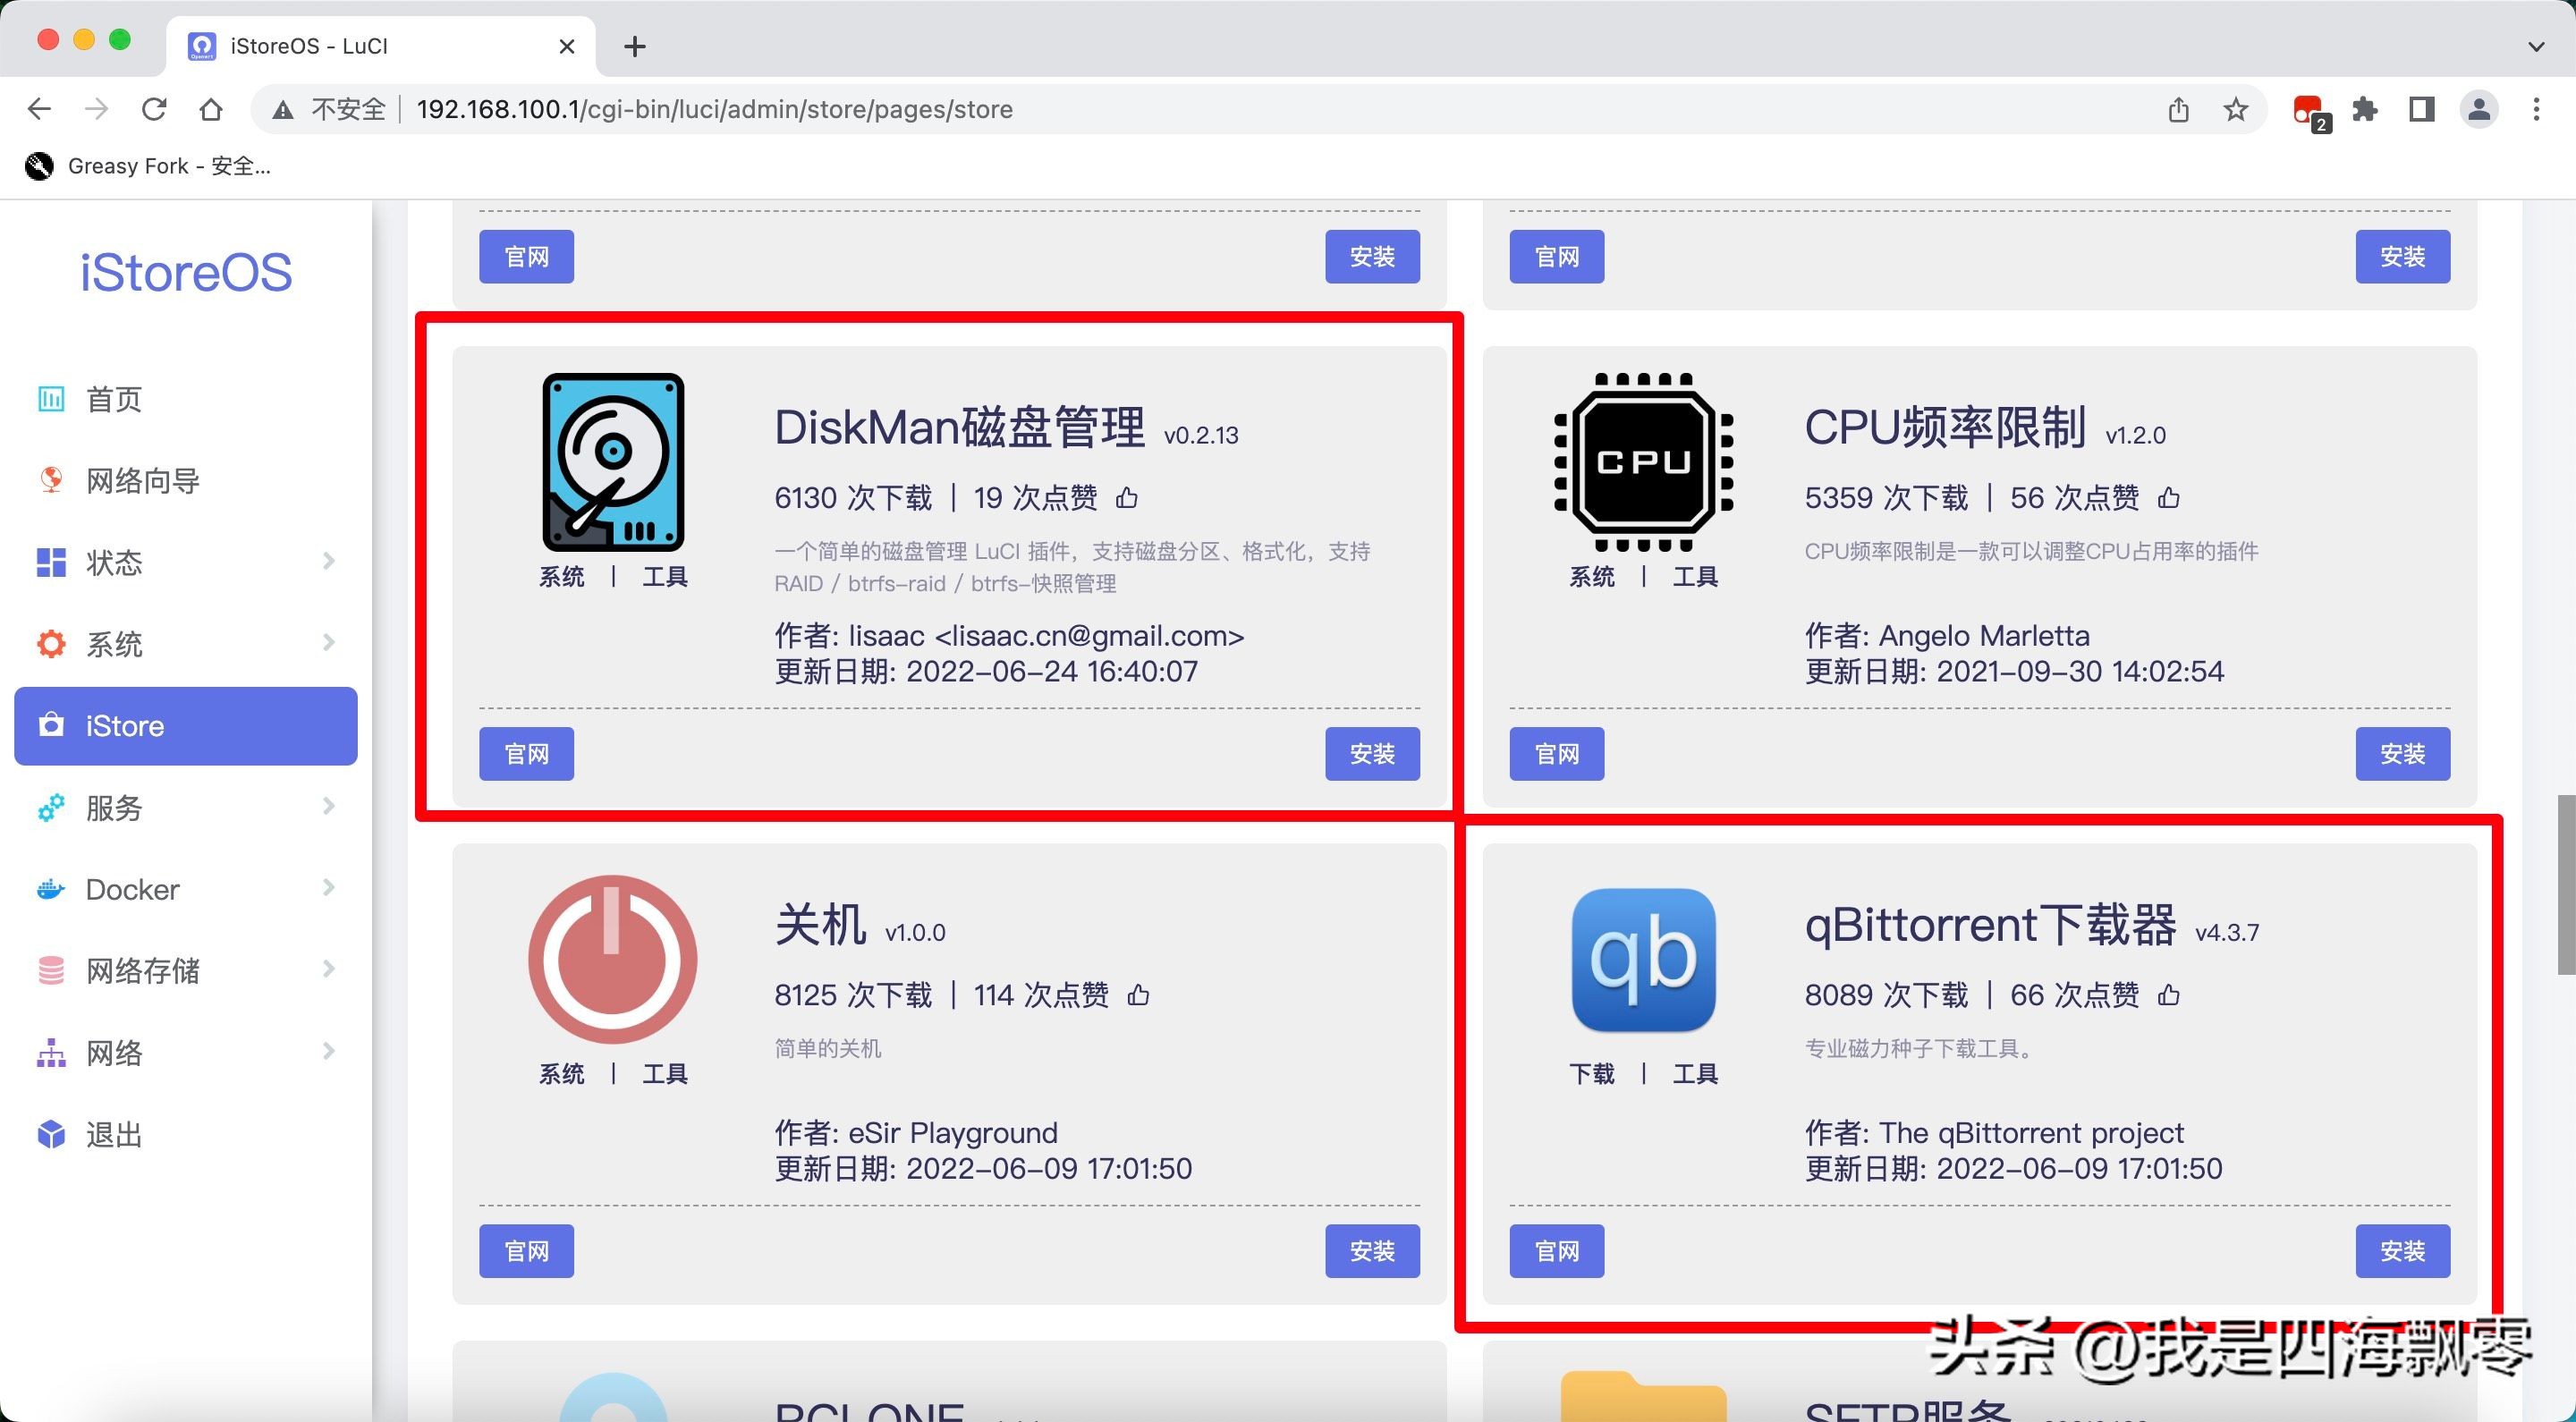Open Greasy Fork bookmark
This screenshot has width=2576, height=1422.
point(148,166)
